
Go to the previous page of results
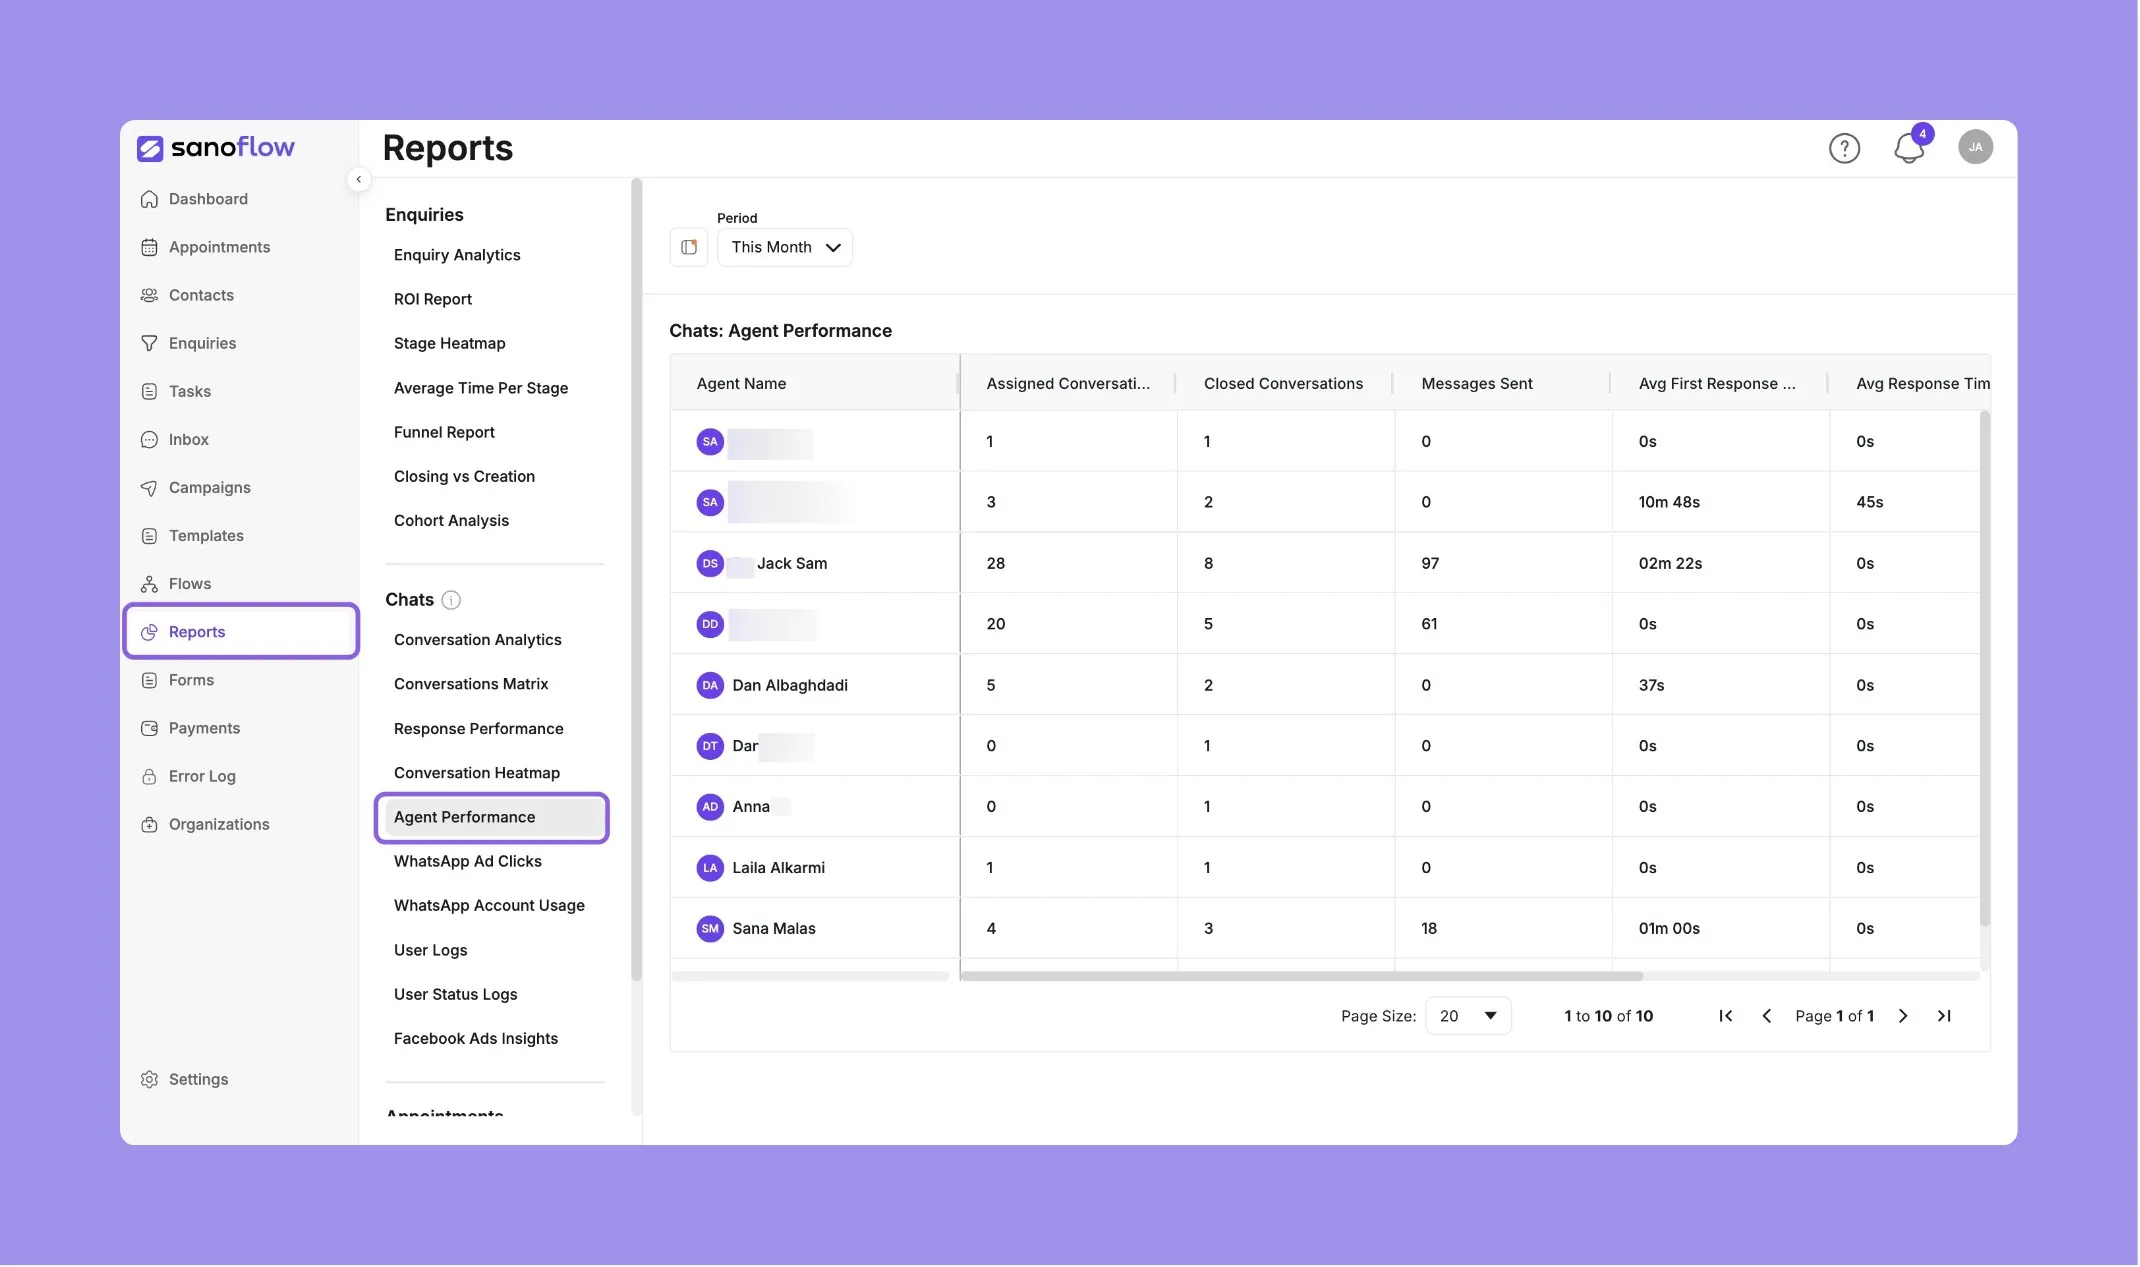click(1767, 1016)
